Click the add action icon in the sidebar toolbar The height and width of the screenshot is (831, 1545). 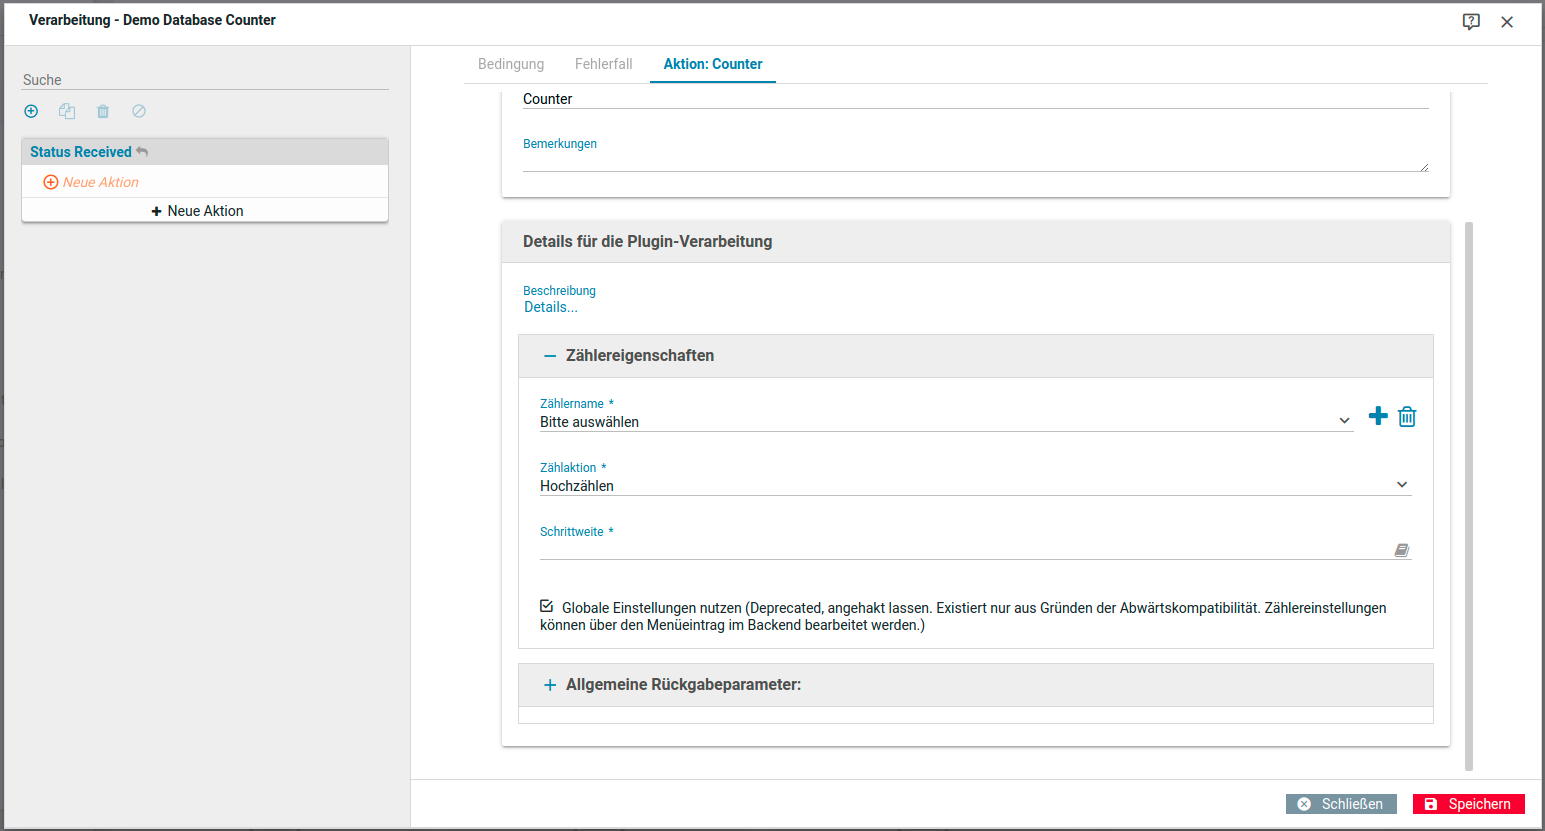[x=31, y=111]
